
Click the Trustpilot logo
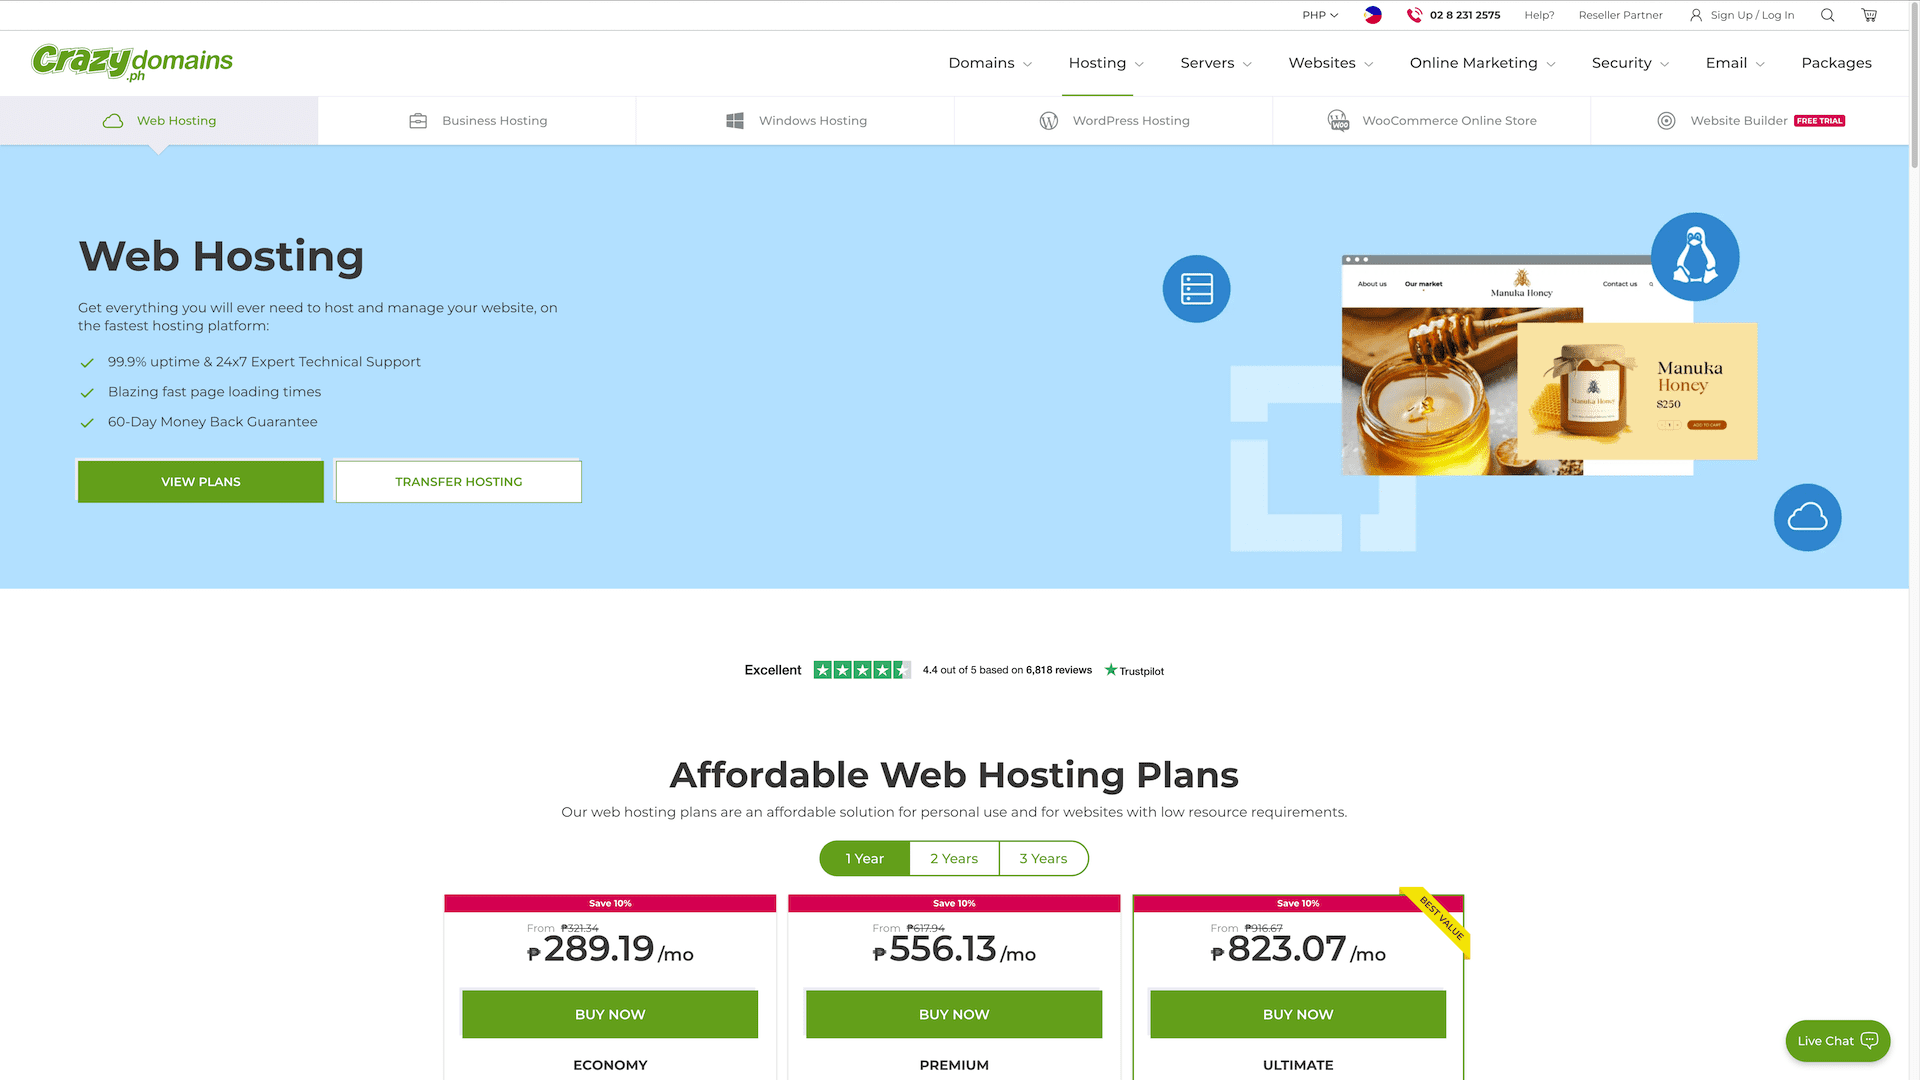1134,670
